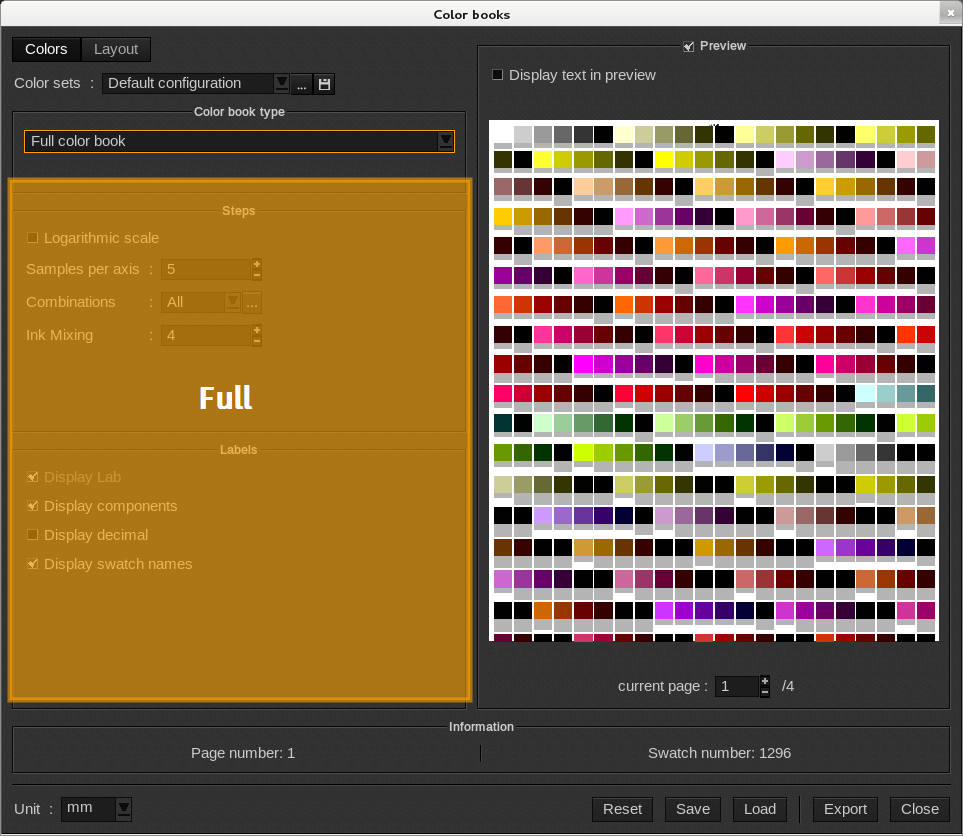Click the floppy disk save color set icon

pos(324,84)
